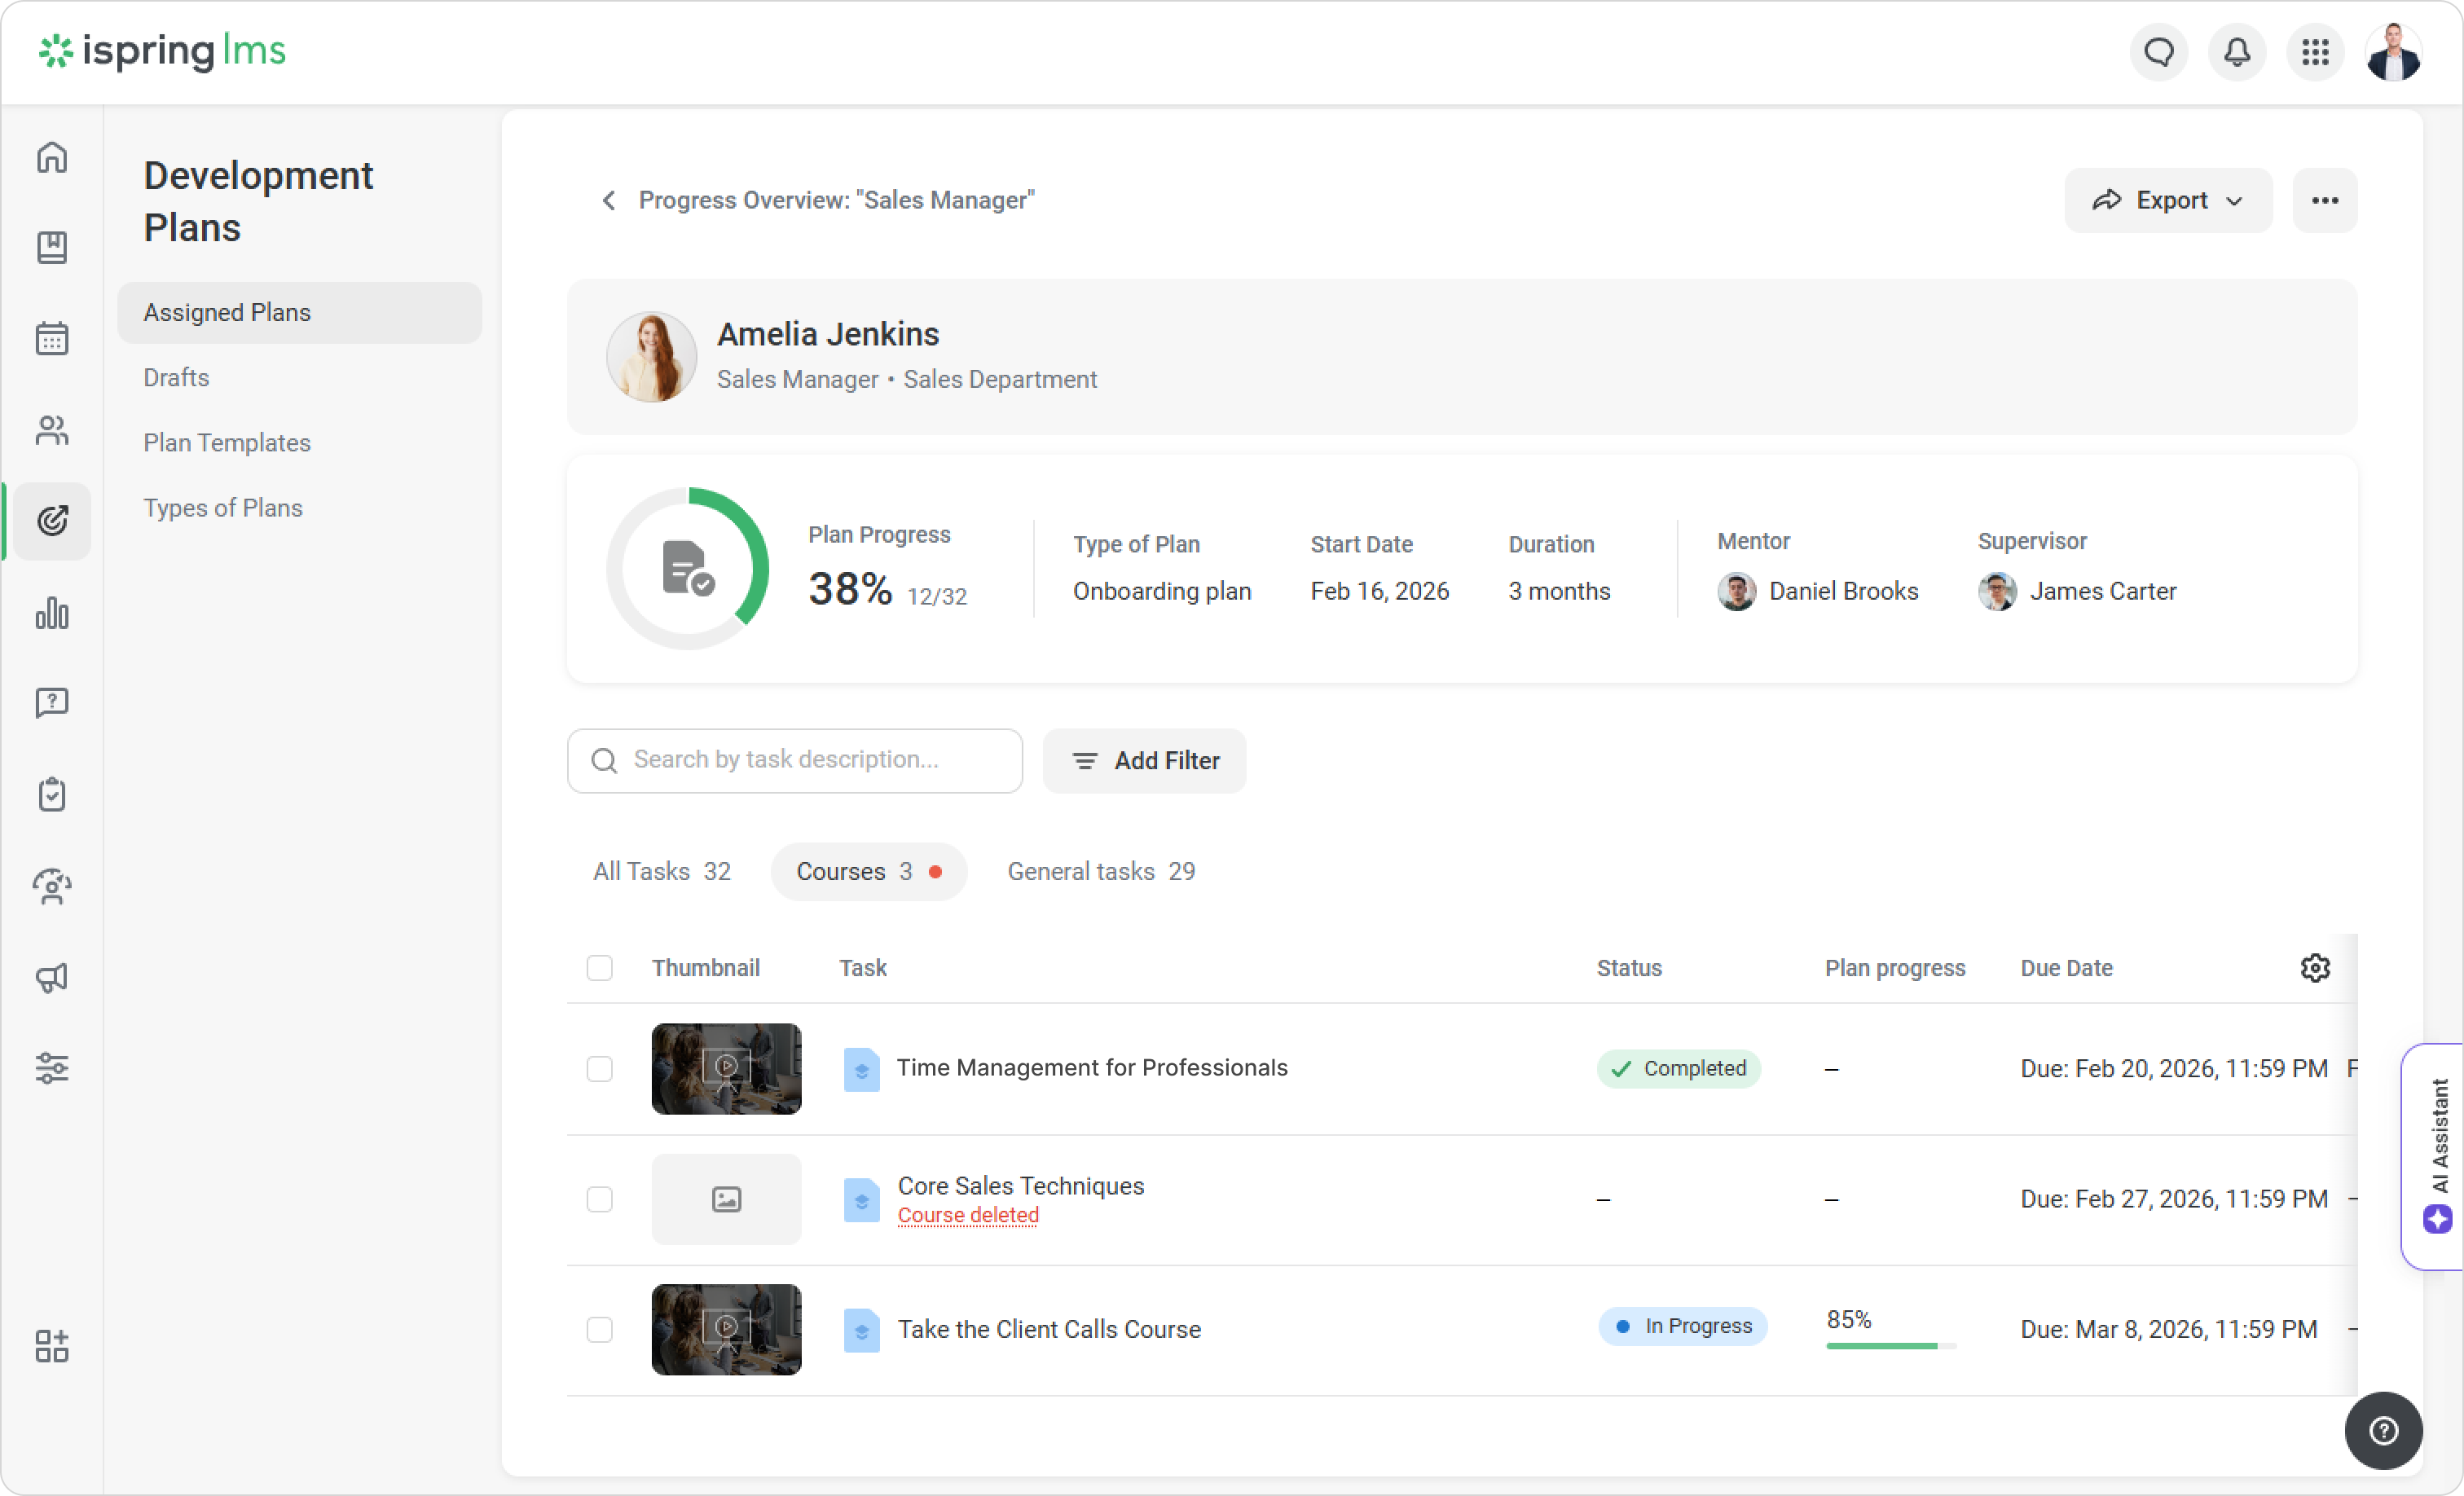Expand the Export dropdown

click(2168, 200)
